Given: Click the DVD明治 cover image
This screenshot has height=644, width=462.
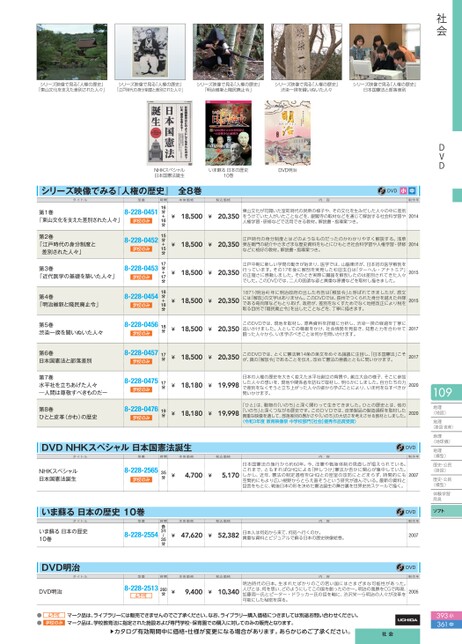Looking at the screenshot, I should pos(287,133).
